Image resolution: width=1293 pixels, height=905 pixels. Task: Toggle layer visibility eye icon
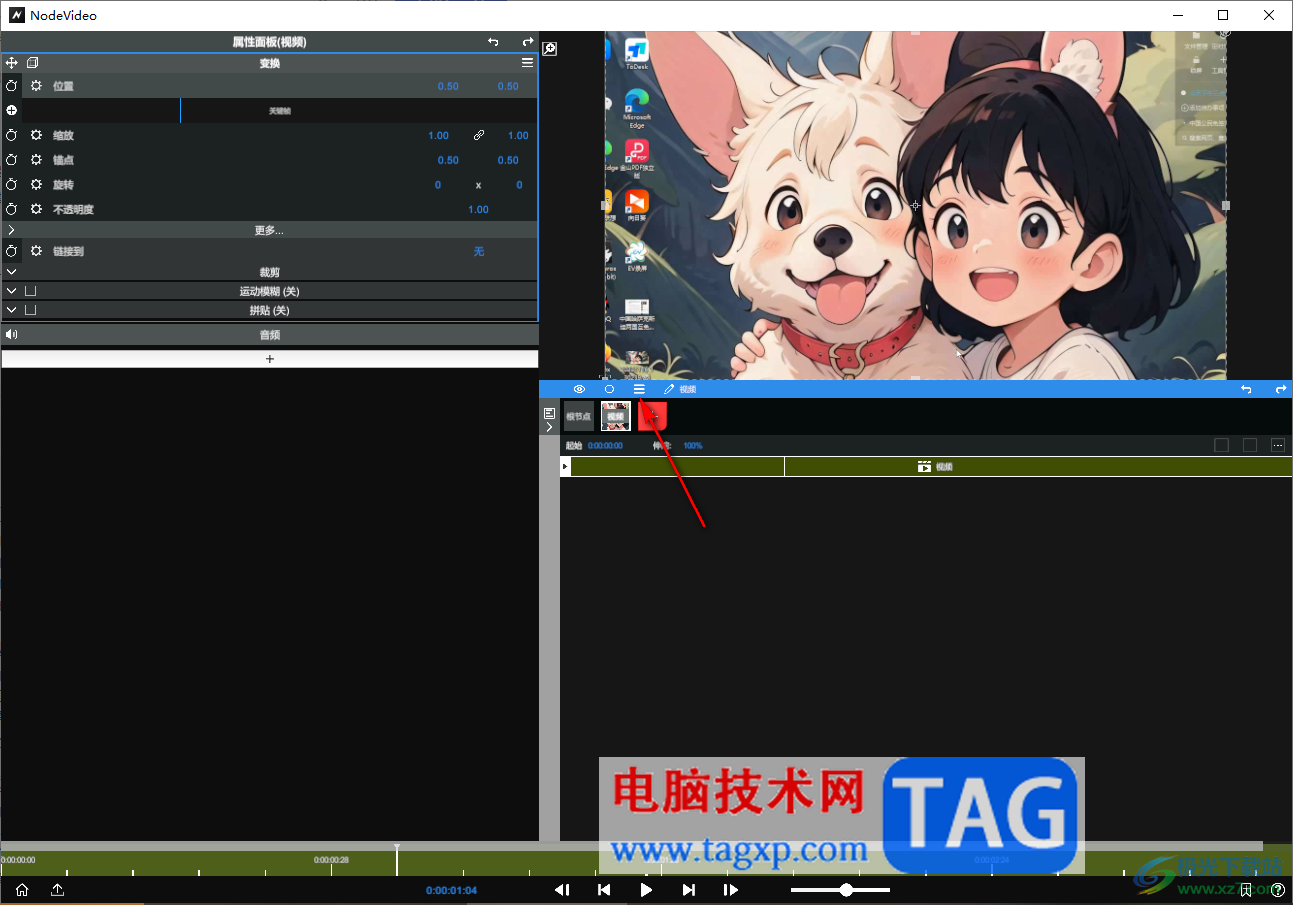click(579, 389)
